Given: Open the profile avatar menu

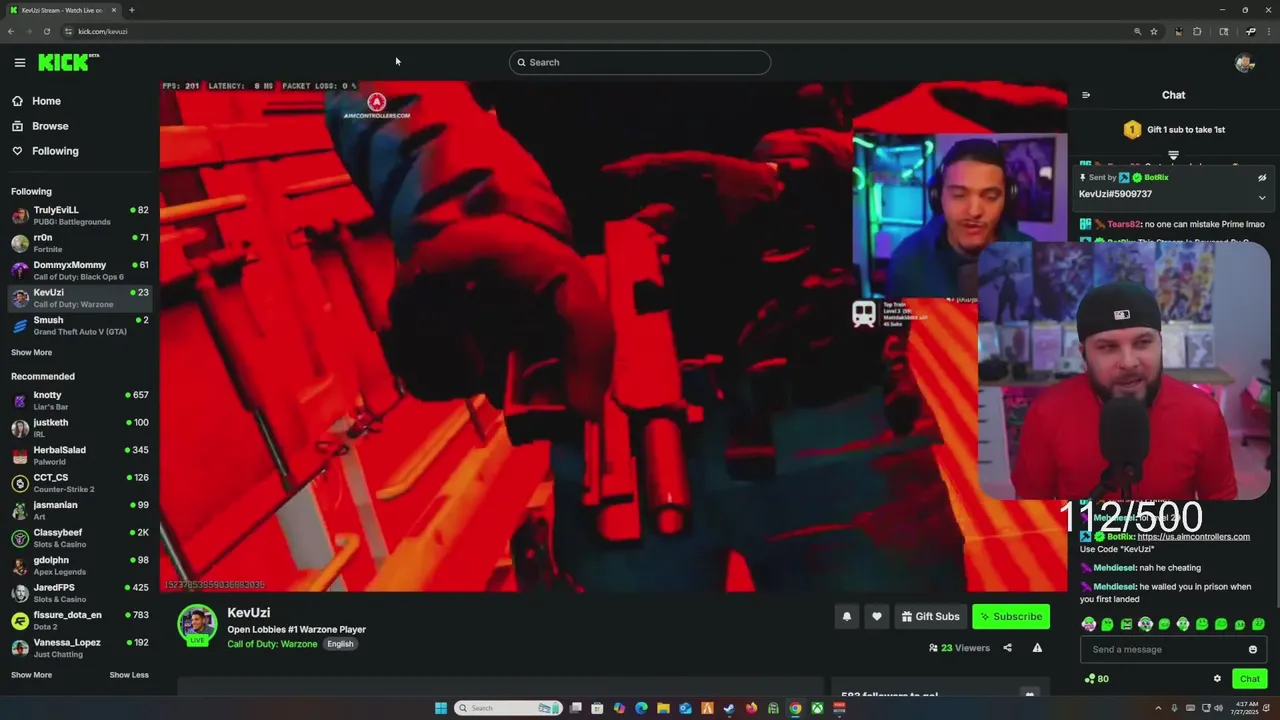Looking at the screenshot, I should pyautogui.click(x=1244, y=63).
